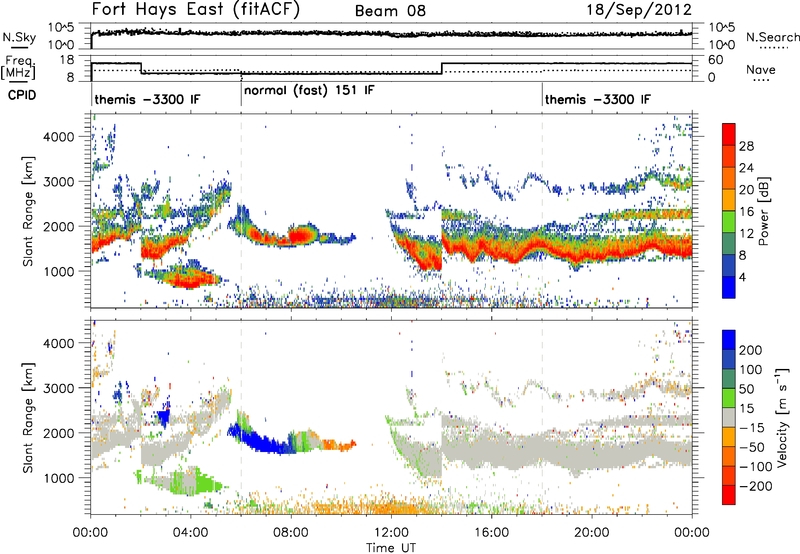Select the N.Sky legend label
Screen dimensions: 800x554
click(x=19, y=37)
